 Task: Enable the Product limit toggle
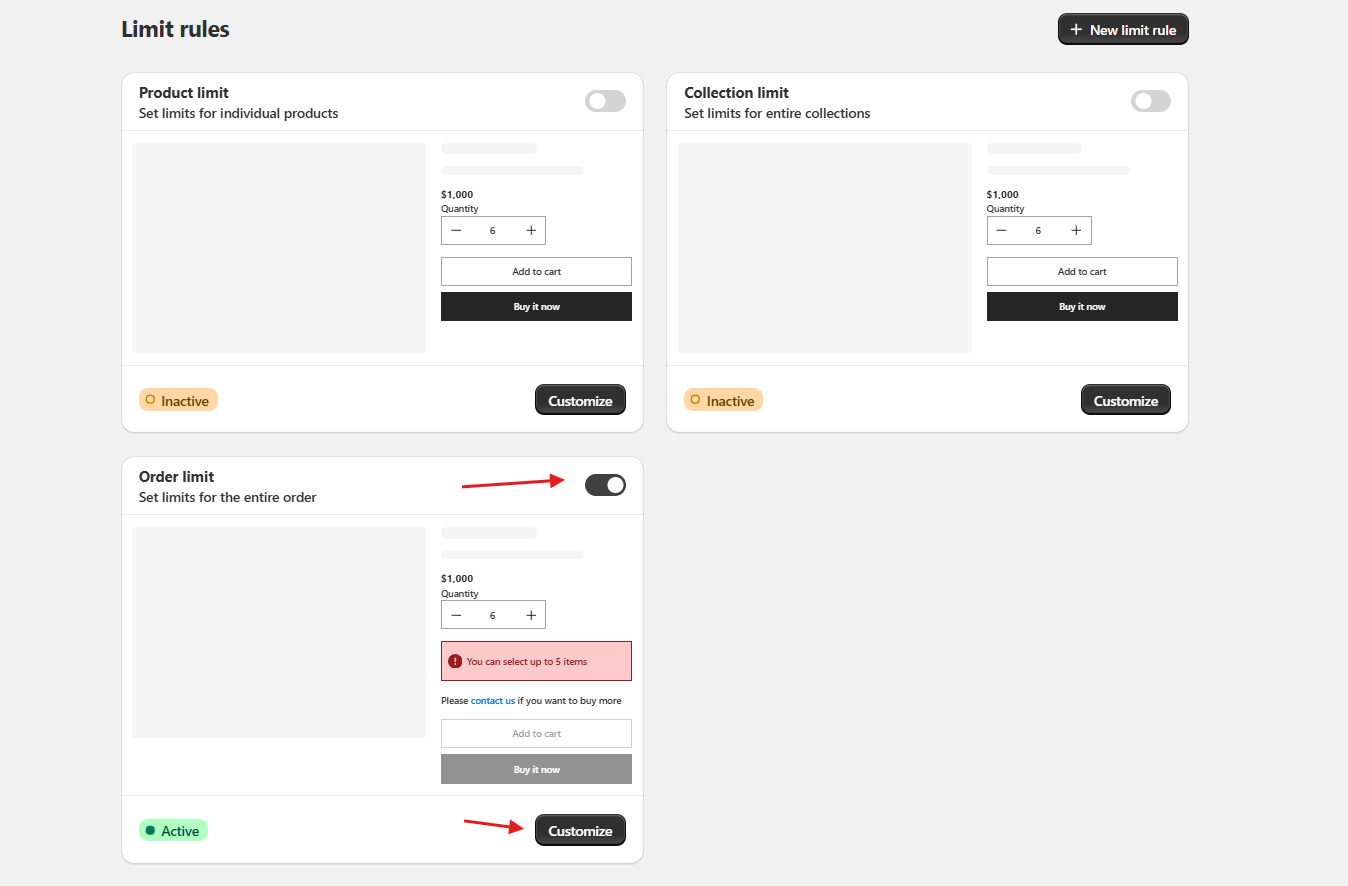605,101
